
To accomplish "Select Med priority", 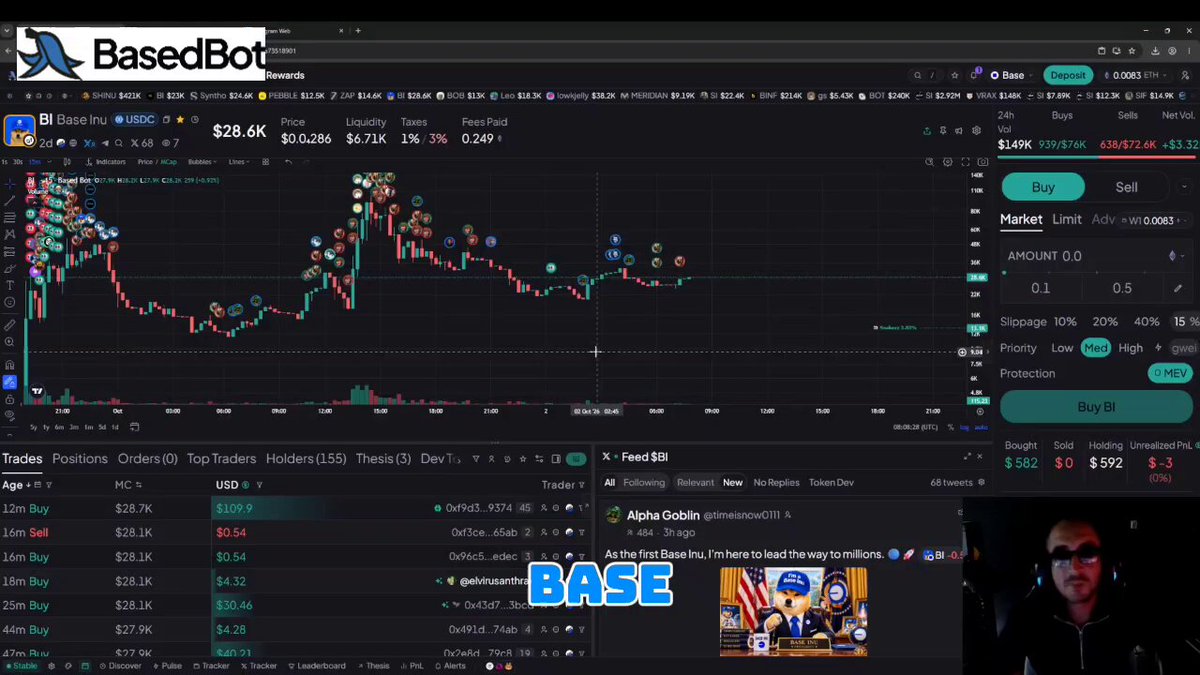I will click(x=1096, y=348).
